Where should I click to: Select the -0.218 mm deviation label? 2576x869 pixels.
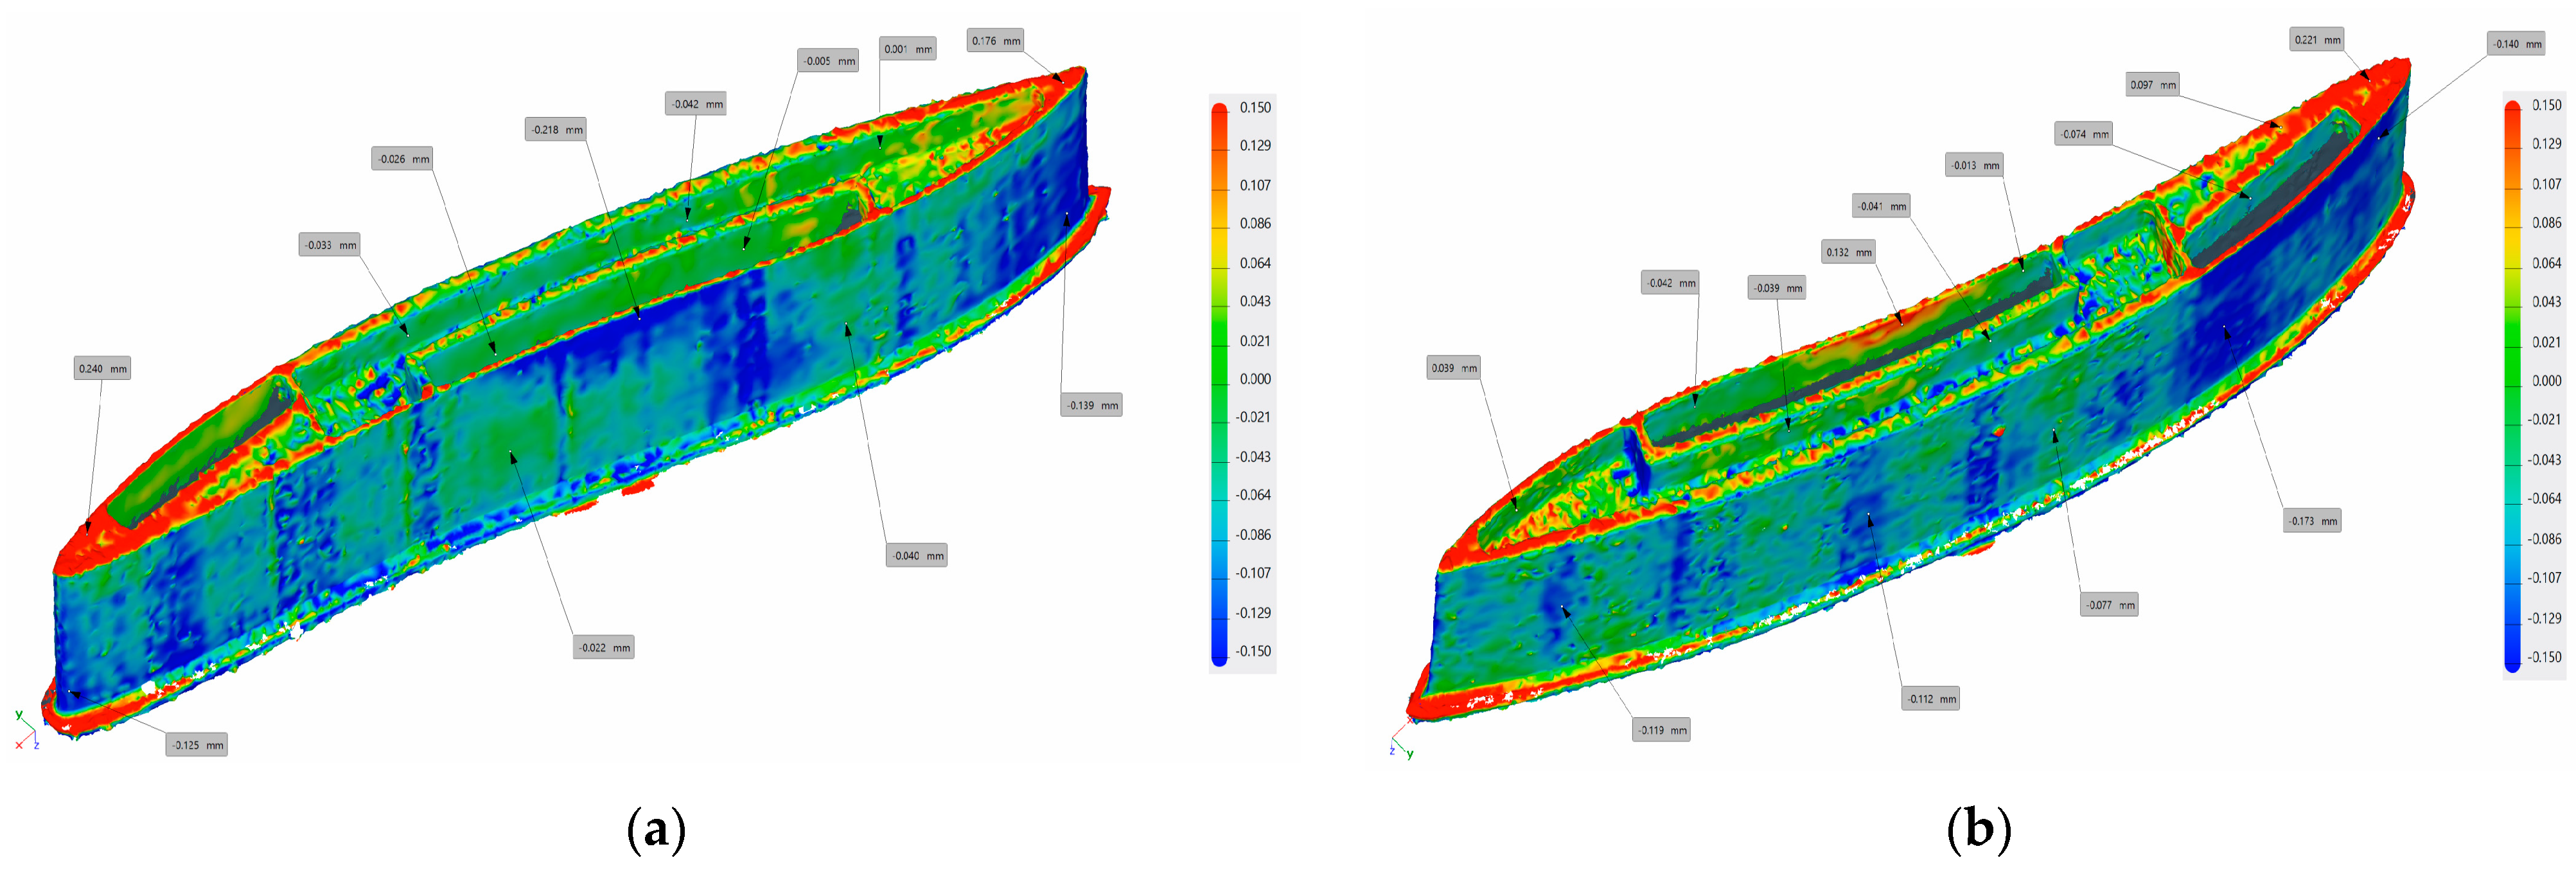(556, 130)
